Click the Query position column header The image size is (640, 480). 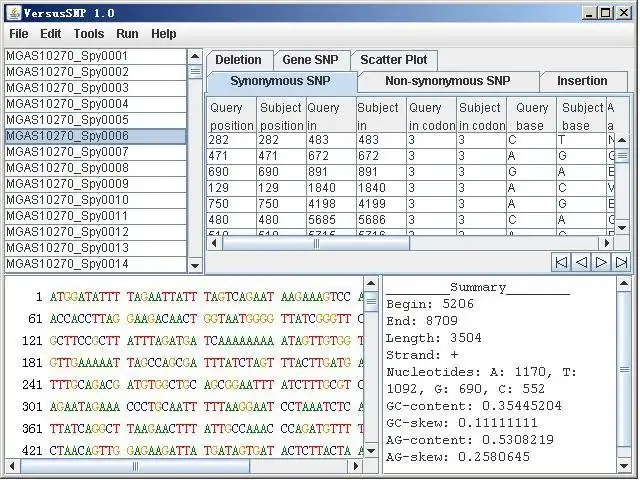(232, 116)
